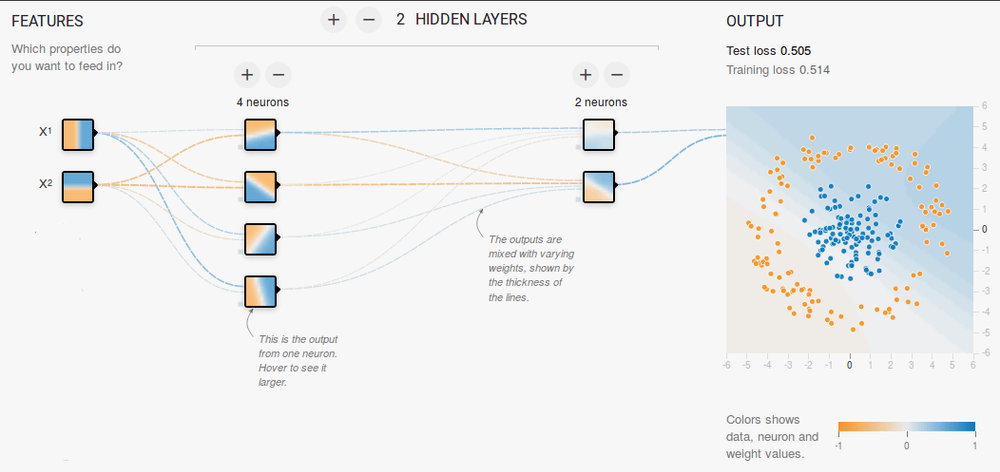Toggle the X1 input feature
Screen dimensions: 1000x472
click(x=78, y=135)
